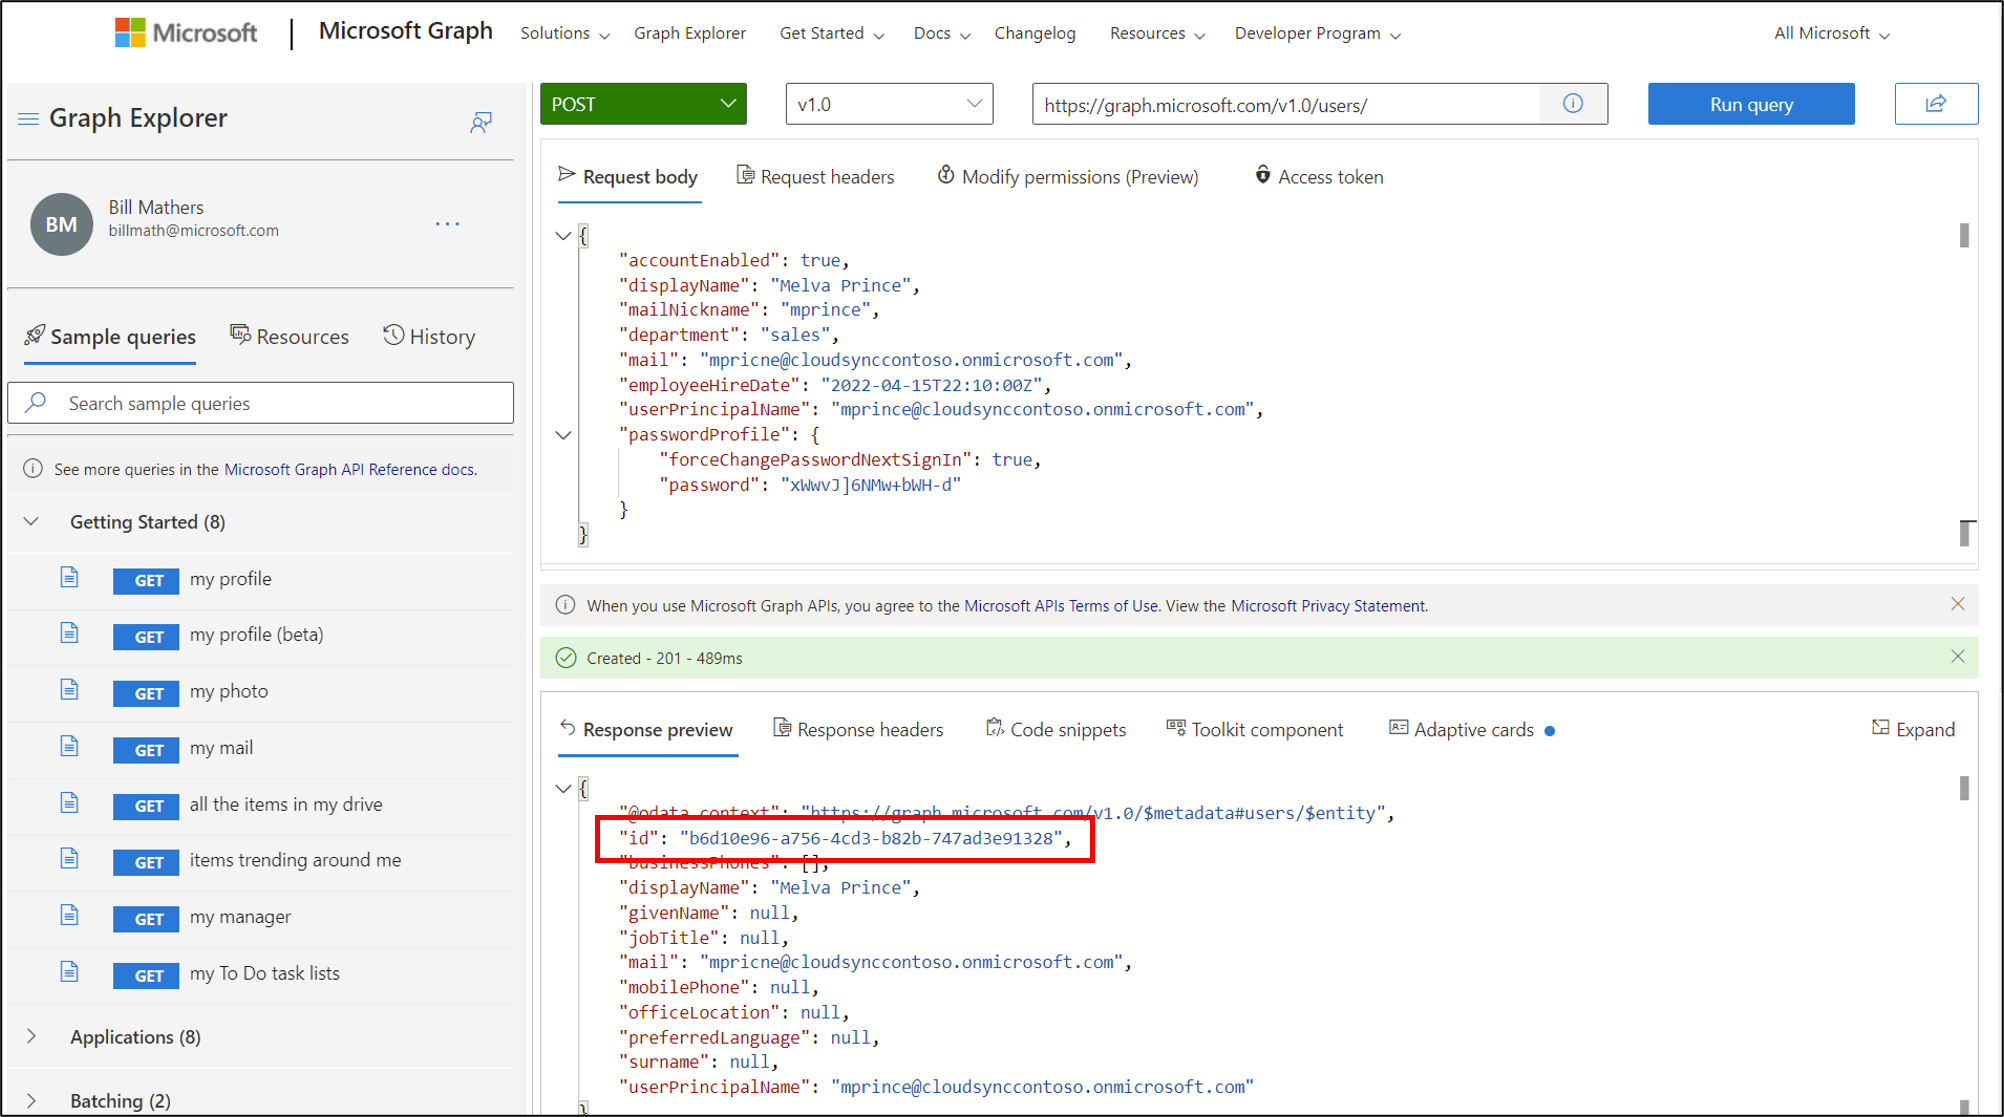Click the document icon beside my profile
Image resolution: width=2004 pixels, height=1117 pixels.
[69, 577]
